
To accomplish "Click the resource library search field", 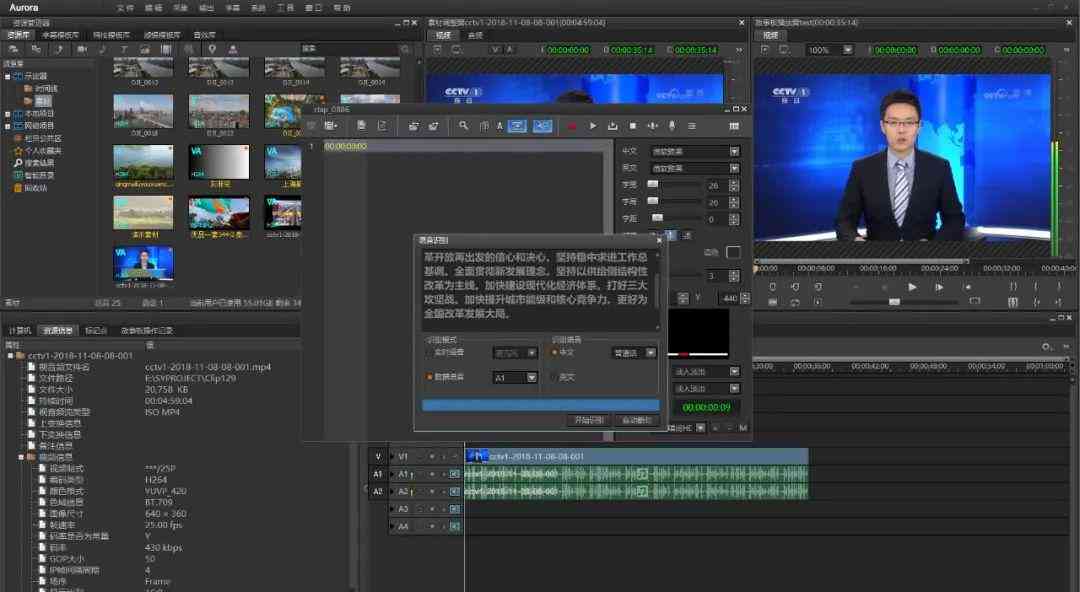I will click(x=349, y=49).
